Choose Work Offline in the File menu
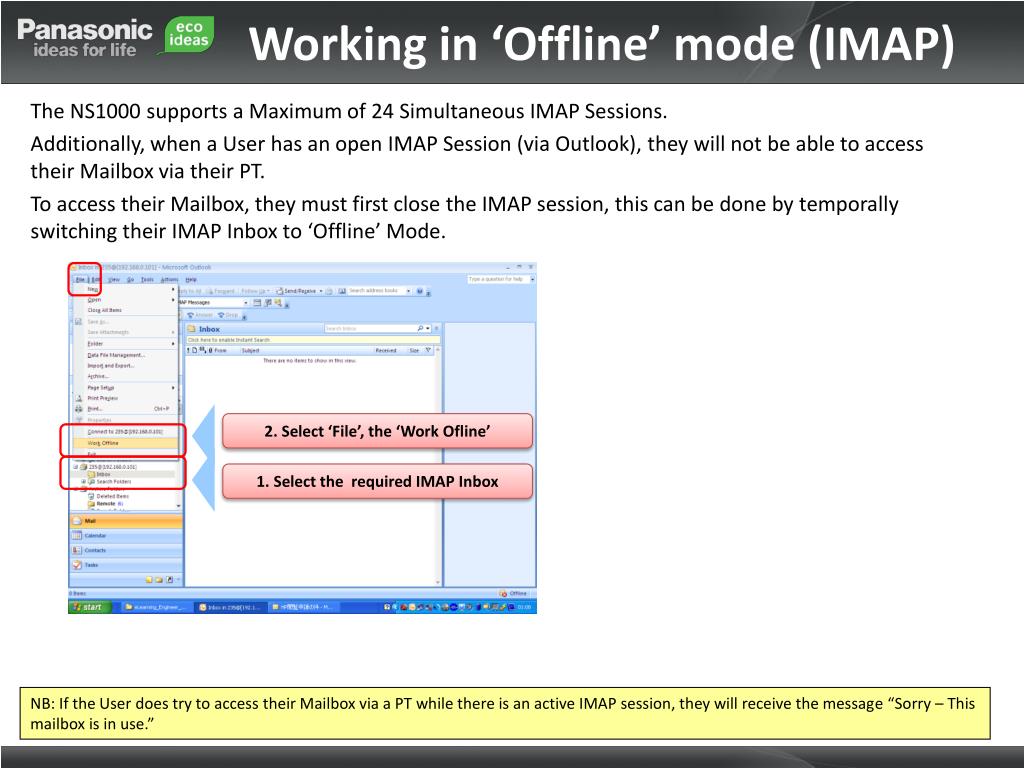Viewport: 1024px width, 768px height. pos(124,443)
